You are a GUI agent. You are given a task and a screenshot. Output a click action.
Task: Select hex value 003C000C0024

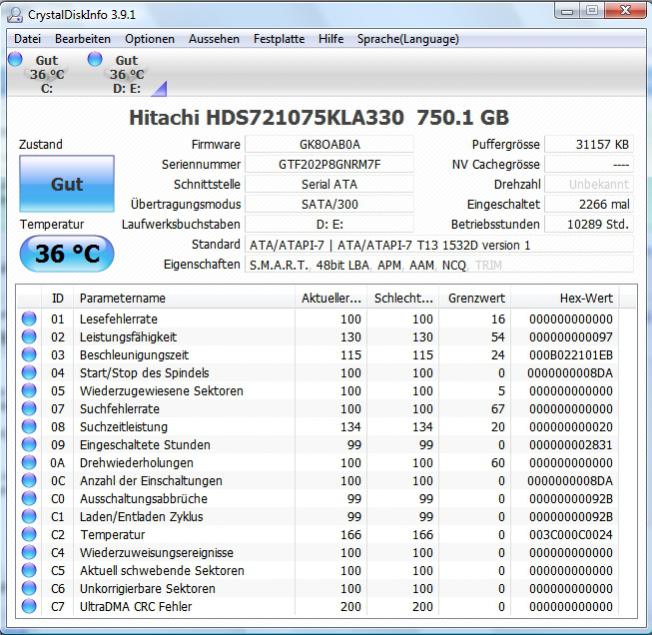point(571,534)
